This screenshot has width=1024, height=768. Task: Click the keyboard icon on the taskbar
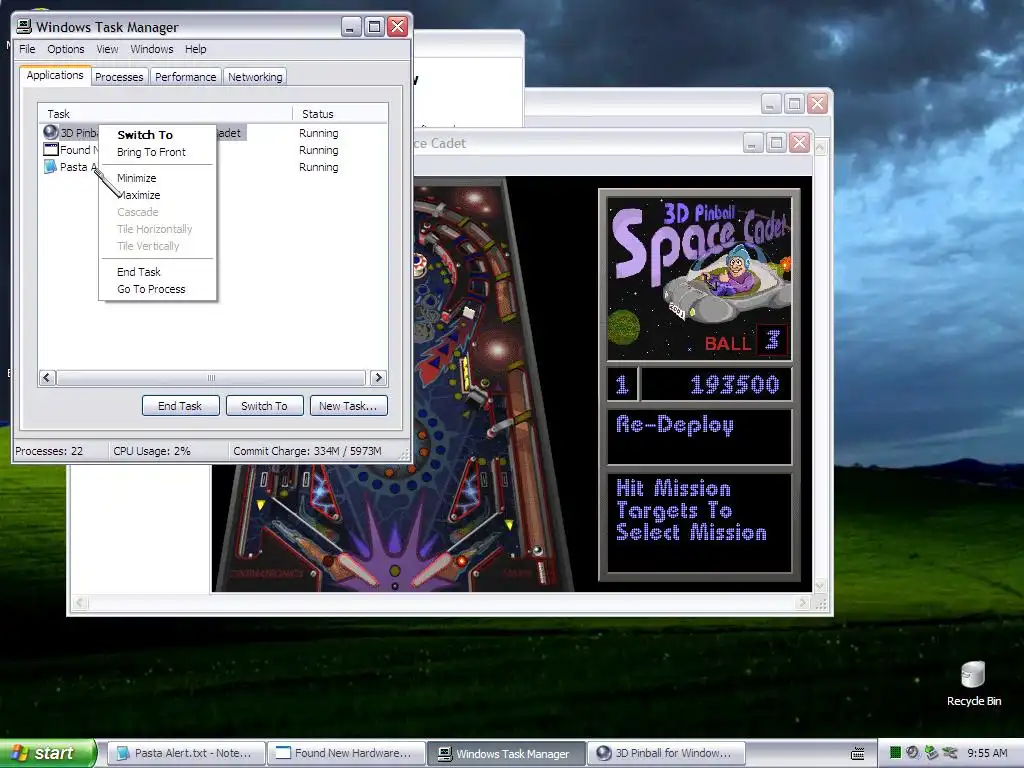pos(857,754)
